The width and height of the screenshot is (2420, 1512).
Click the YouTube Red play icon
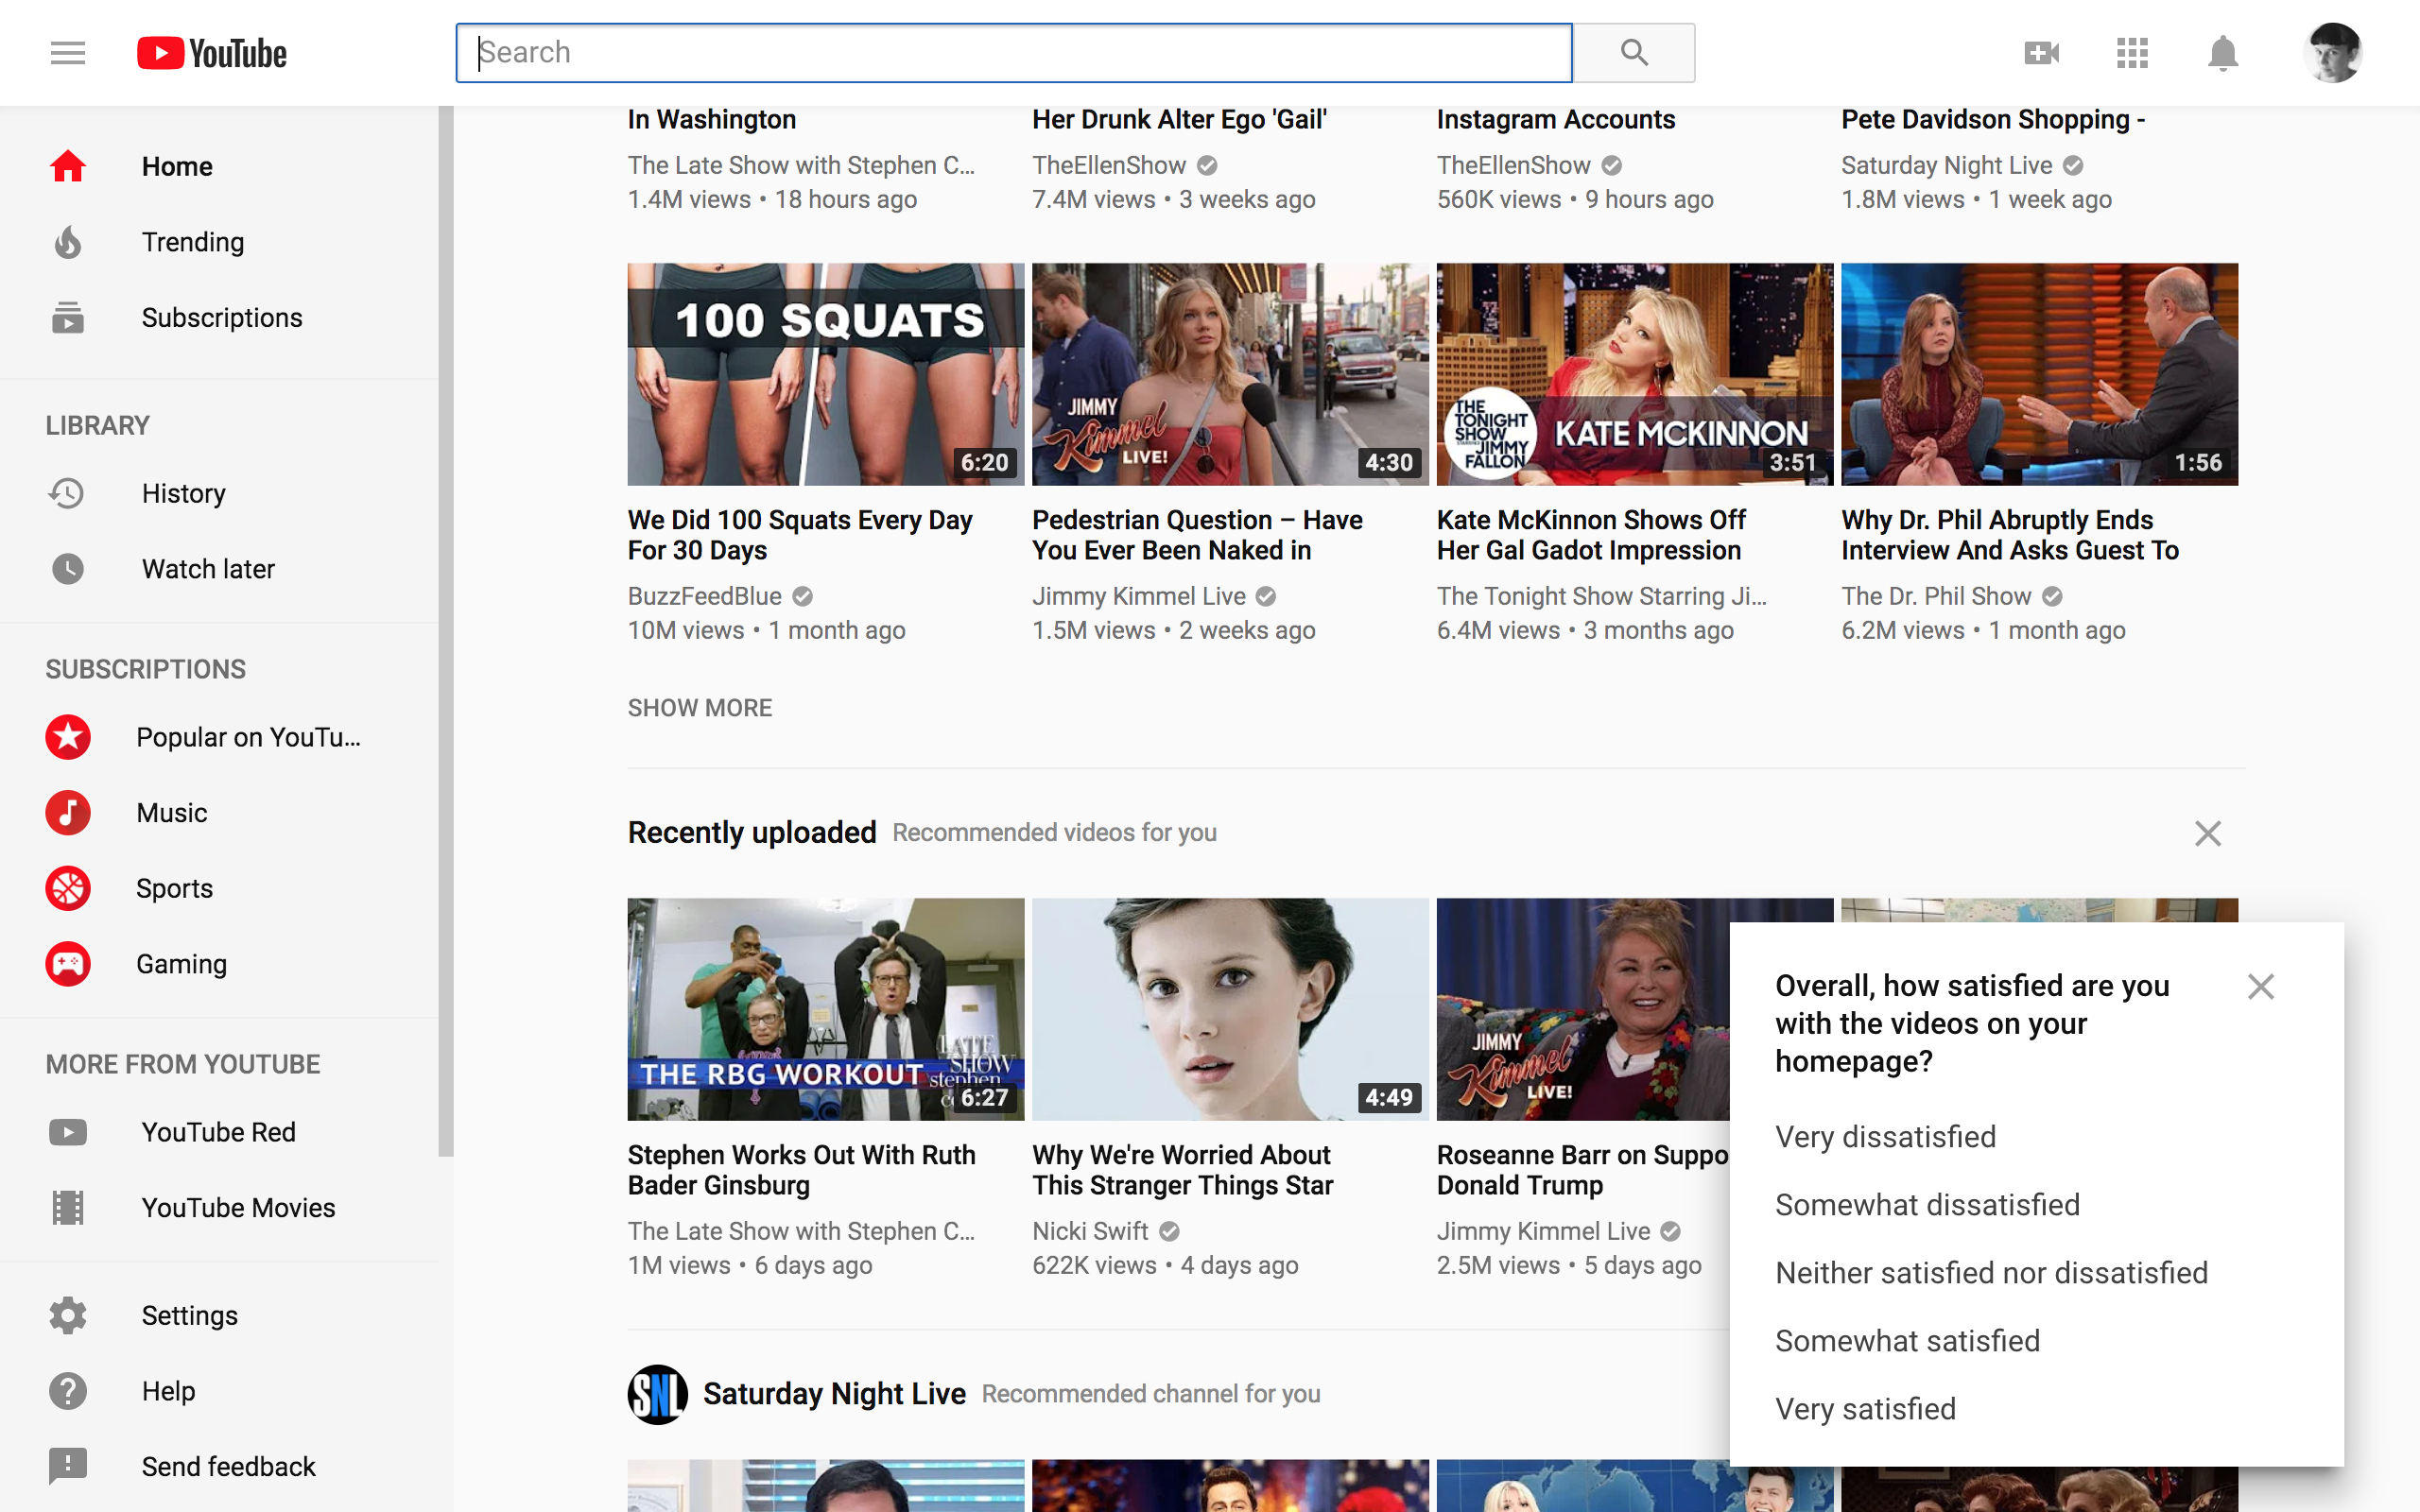point(68,1132)
